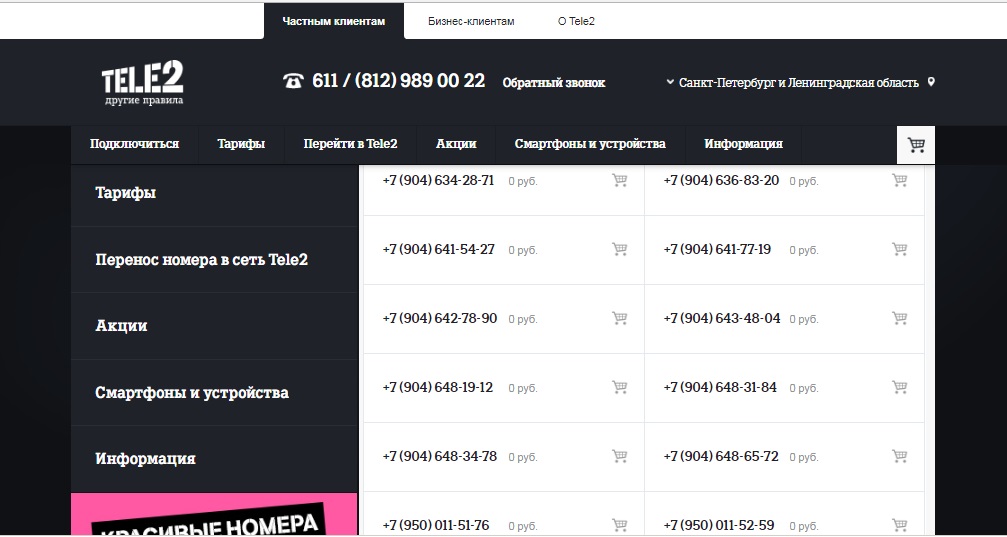Open the shopping cart in navigation bar

click(x=916, y=145)
